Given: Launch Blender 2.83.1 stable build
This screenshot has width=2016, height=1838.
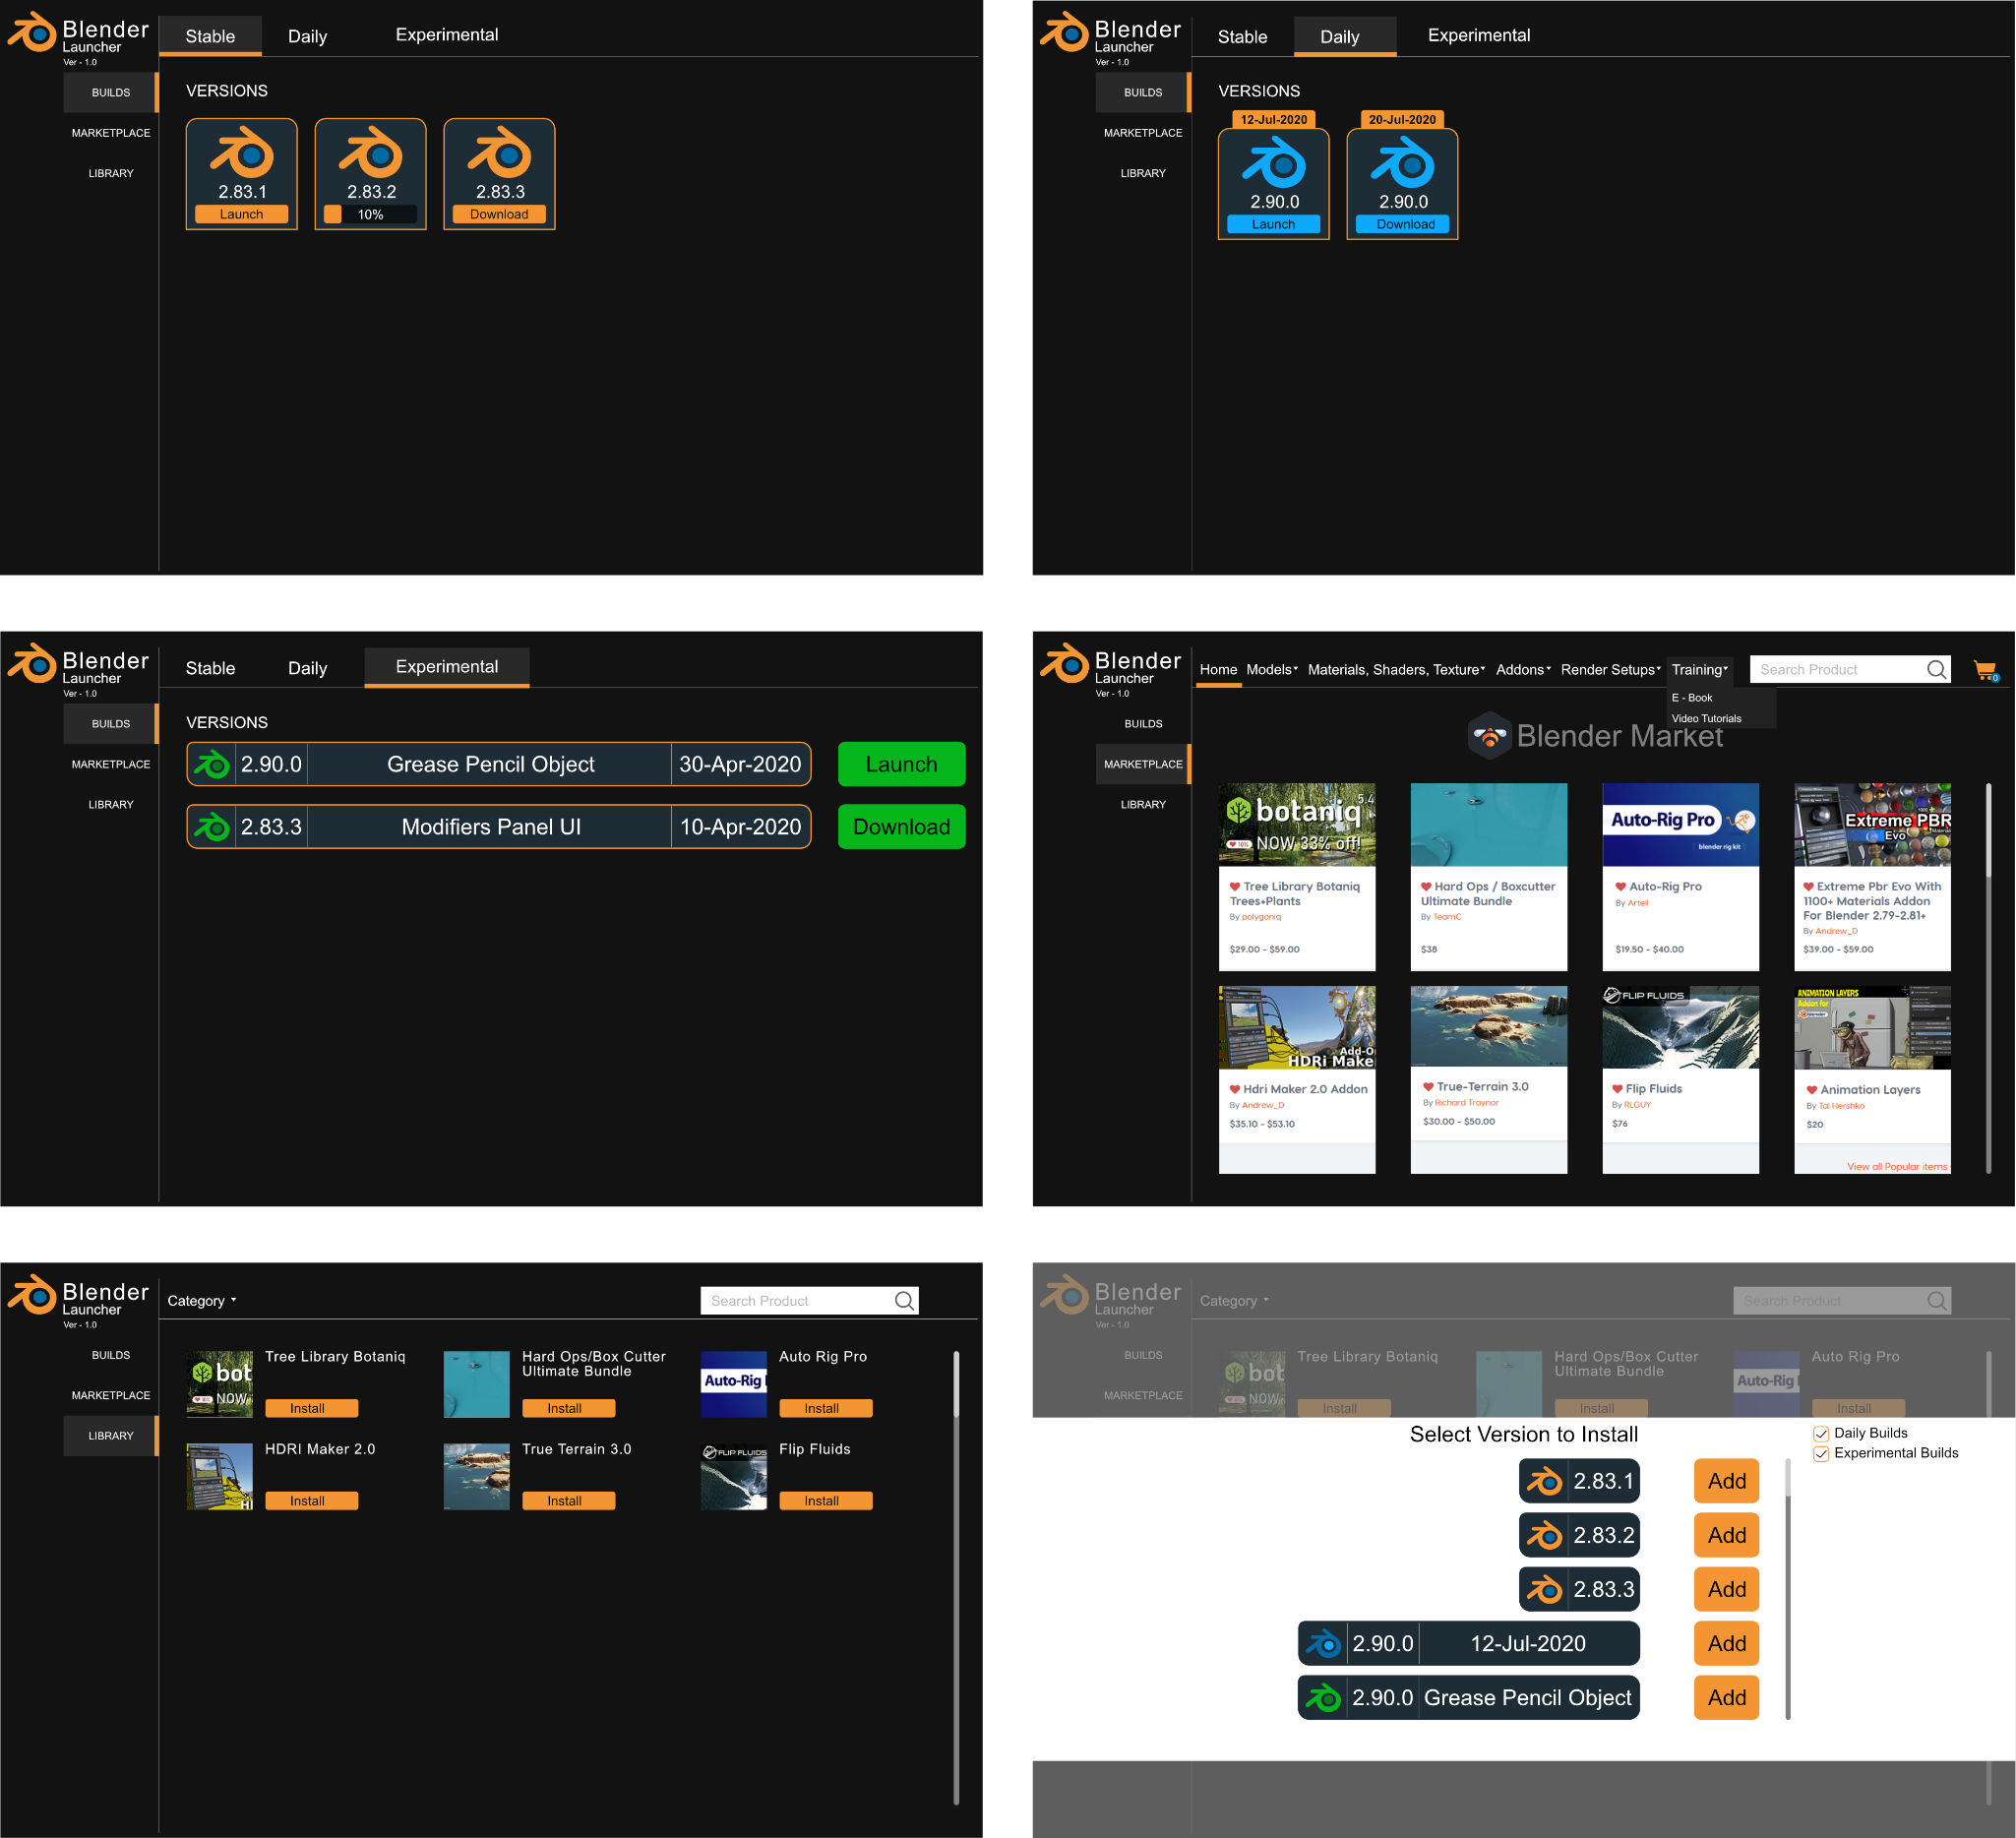Looking at the screenshot, I should click(x=241, y=214).
